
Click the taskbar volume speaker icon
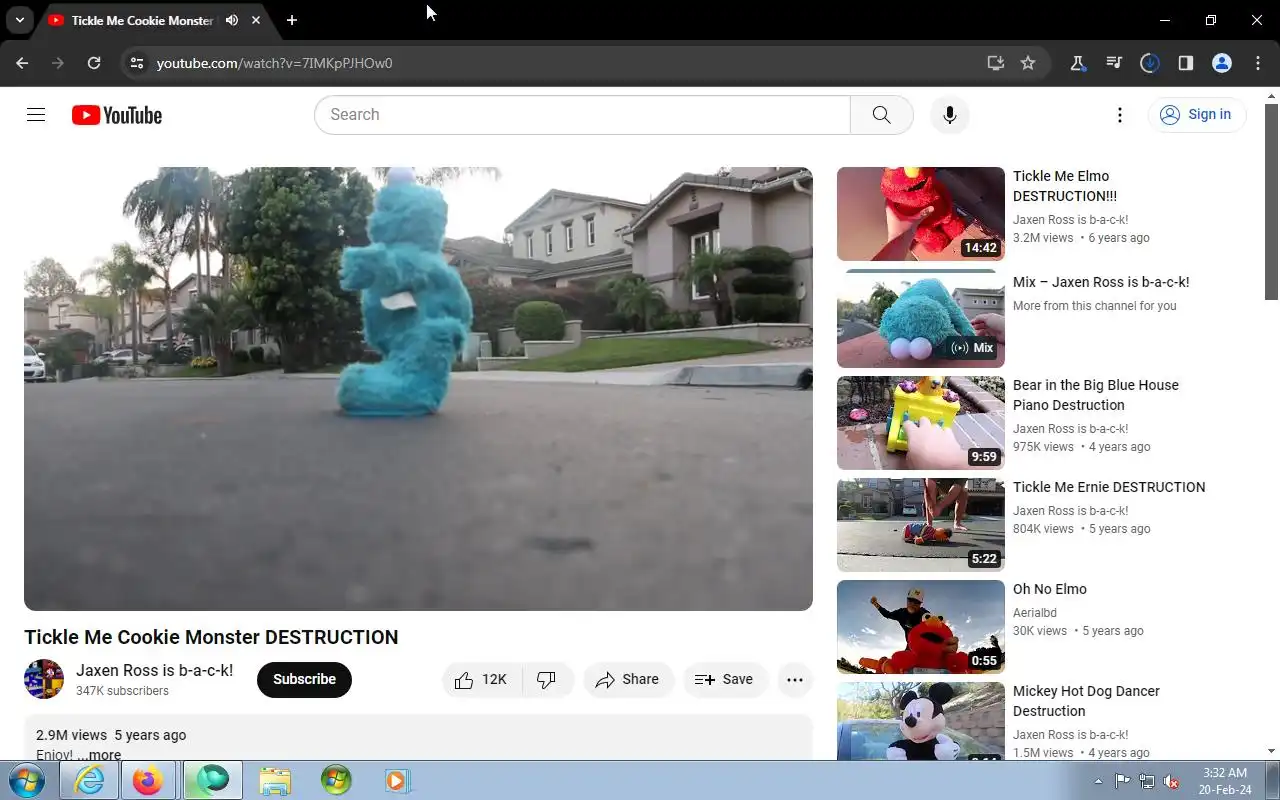click(x=1171, y=781)
